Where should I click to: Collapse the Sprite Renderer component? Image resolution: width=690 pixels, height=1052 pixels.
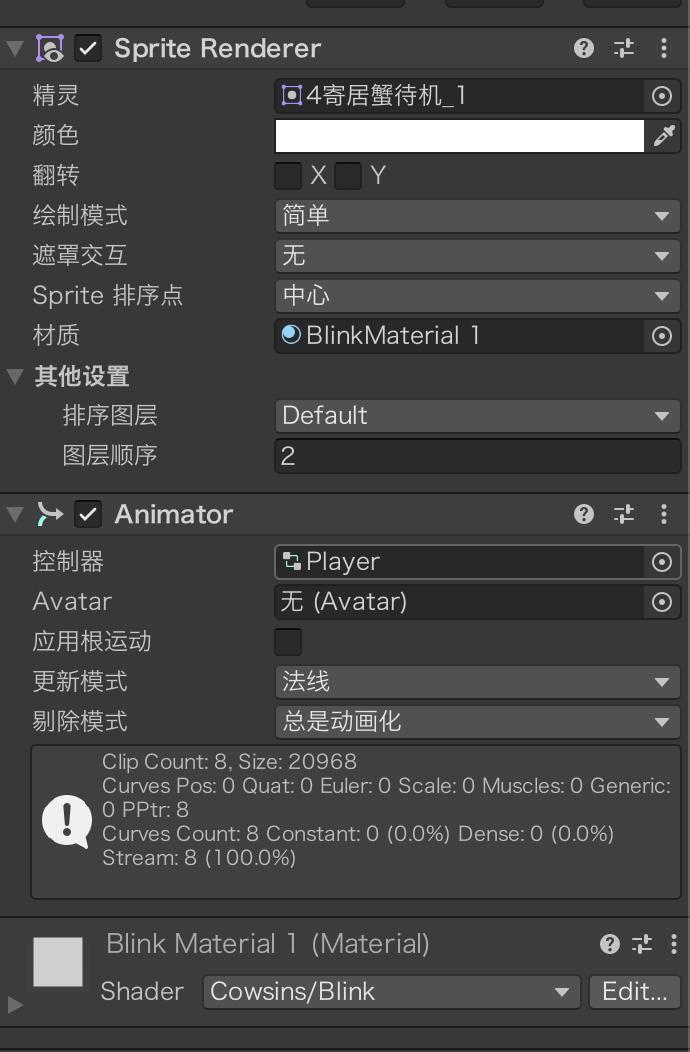click(14, 48)
